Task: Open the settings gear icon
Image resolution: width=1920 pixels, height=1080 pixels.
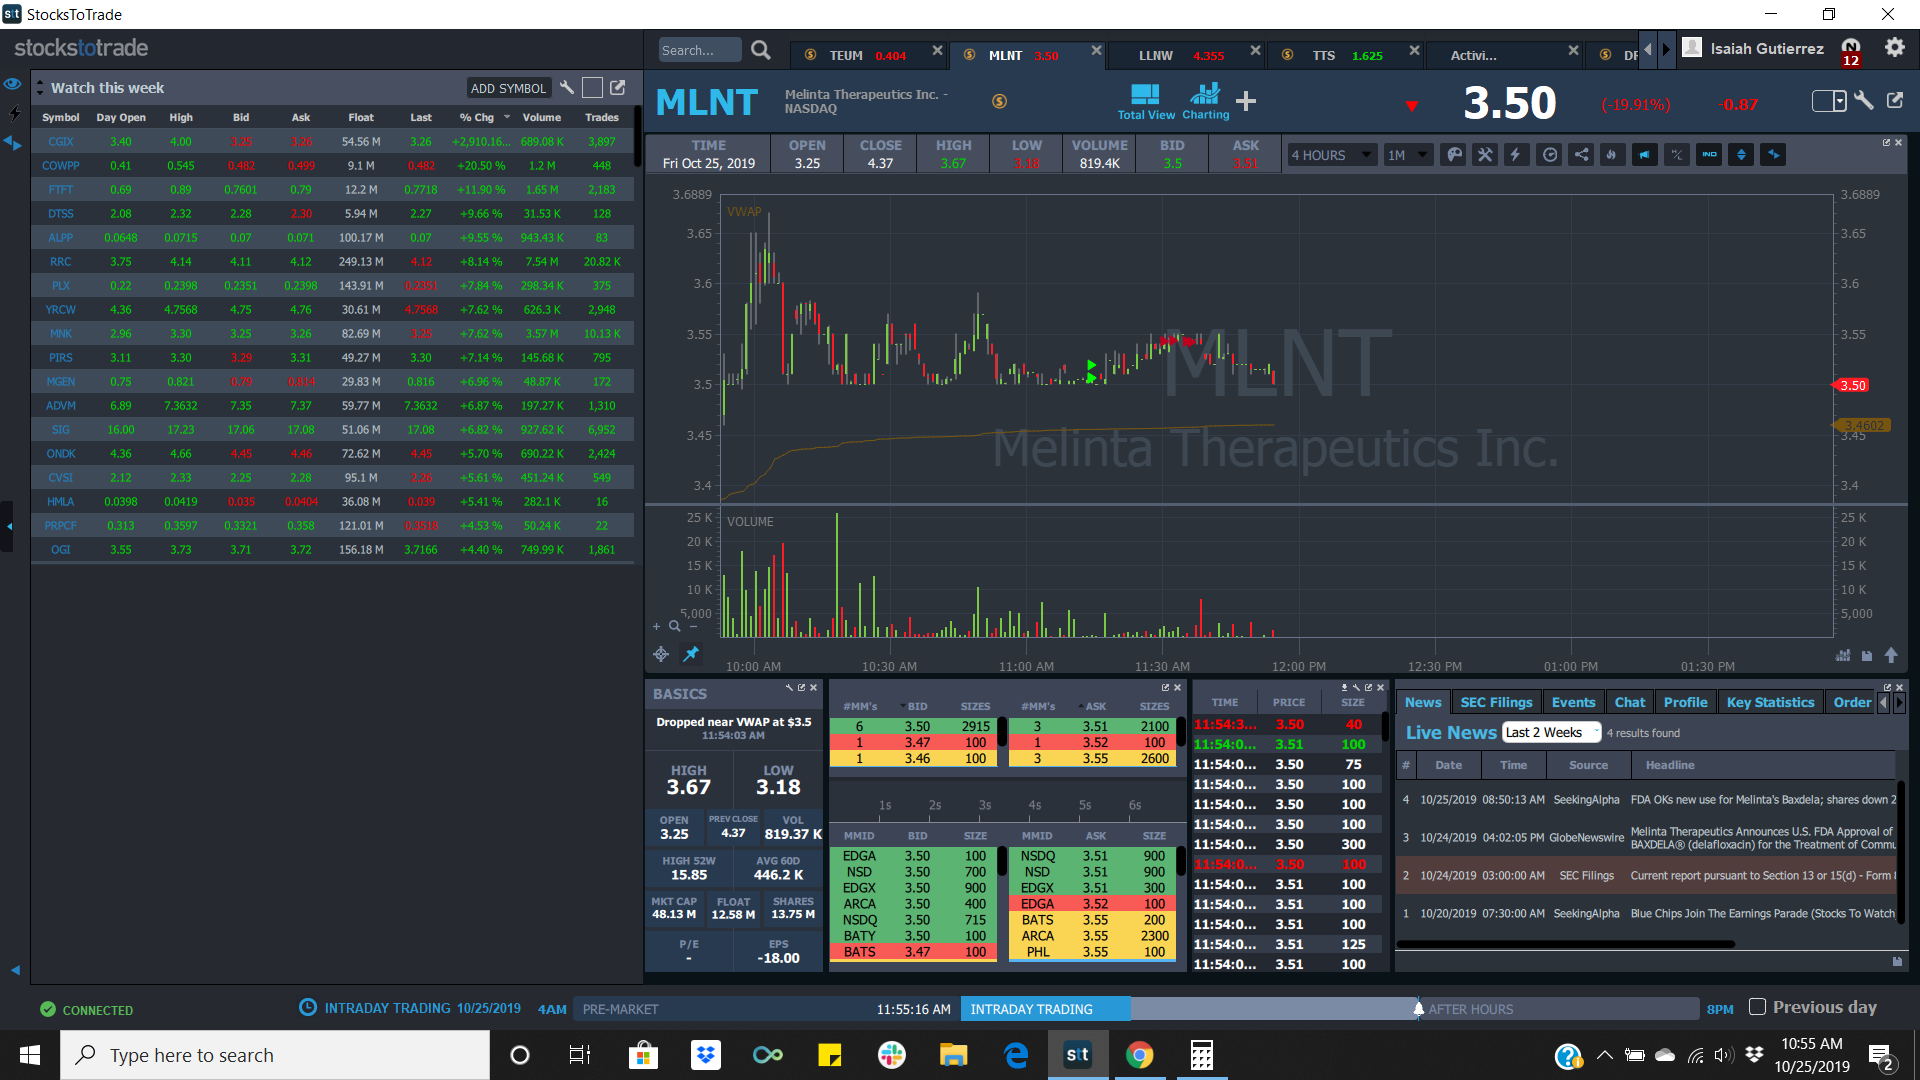Action: tap(1894, 48)
